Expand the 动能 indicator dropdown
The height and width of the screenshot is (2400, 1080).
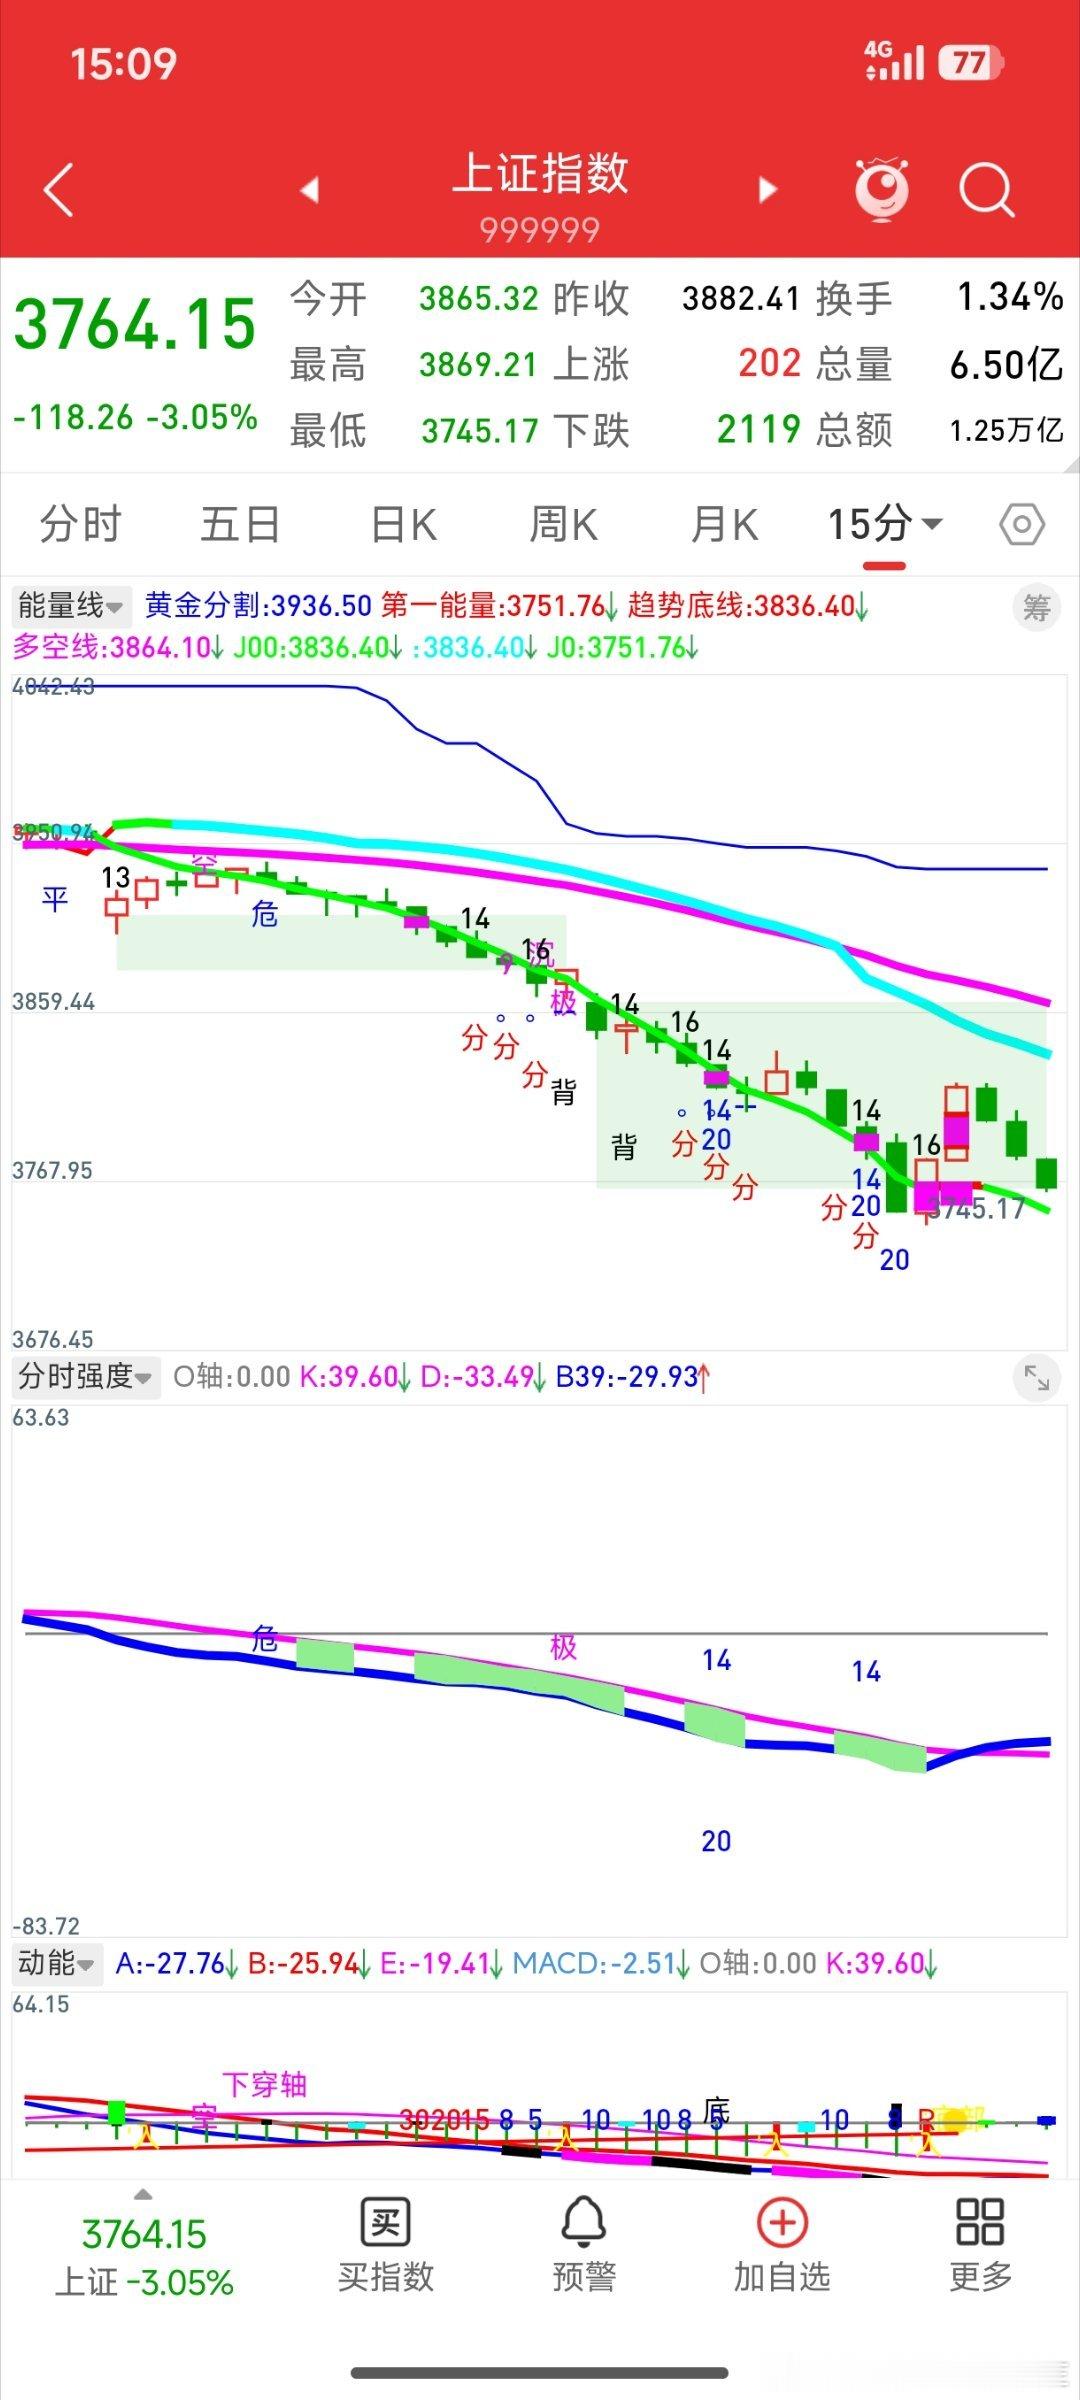coord(57,1963)
